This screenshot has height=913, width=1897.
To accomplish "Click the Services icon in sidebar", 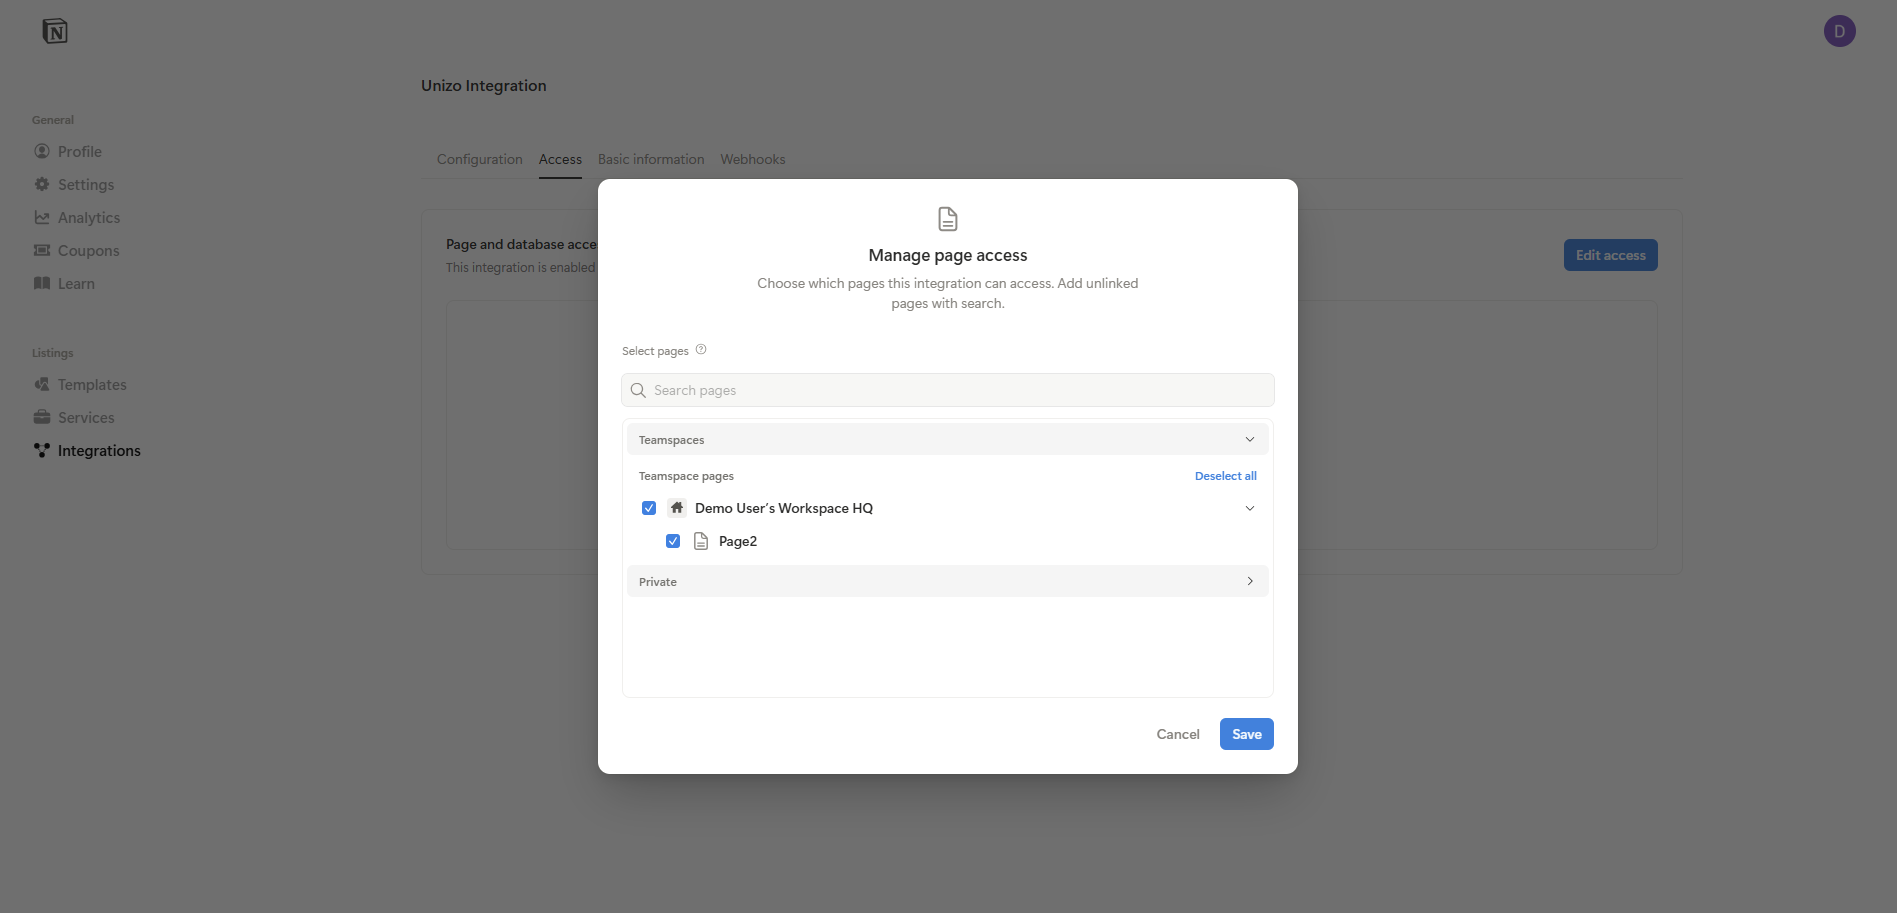I will [x=41, y=417].
